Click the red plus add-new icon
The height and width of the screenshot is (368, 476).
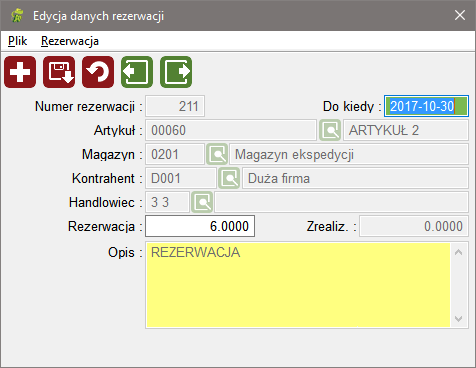point(20,72)
